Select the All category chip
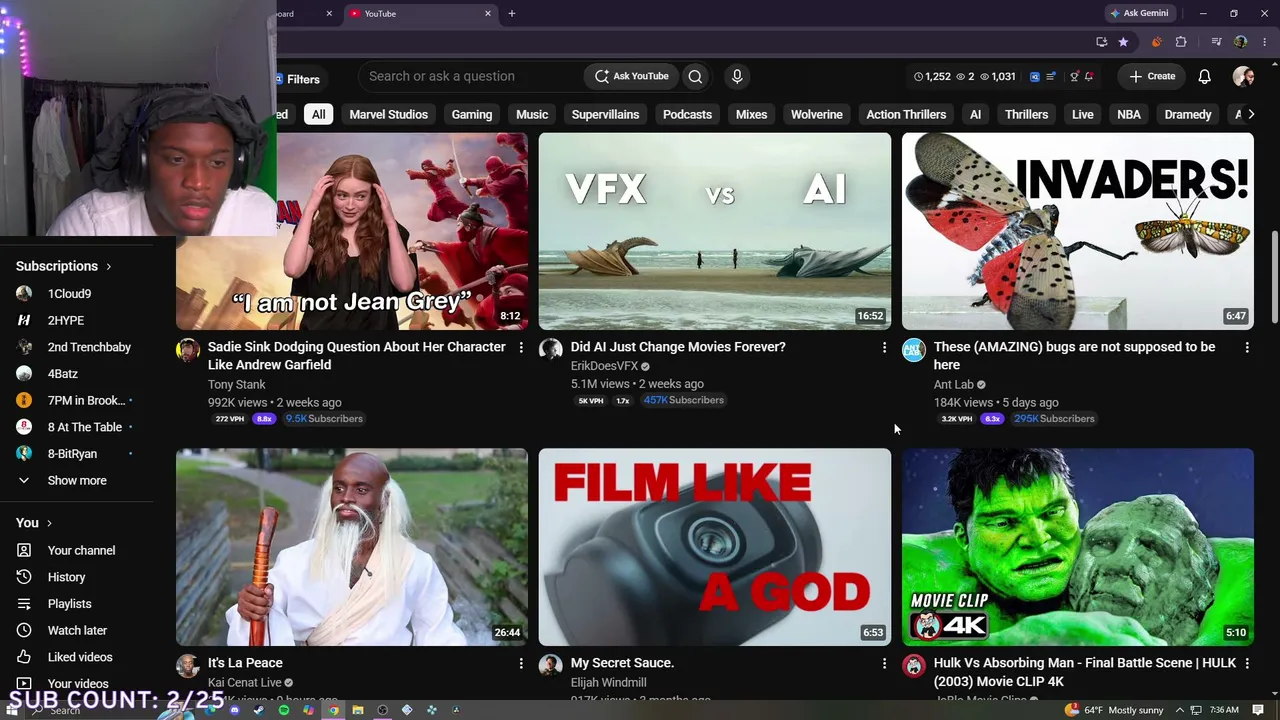Viewport: 1280px width, 720px height. (x=318, y=114)
